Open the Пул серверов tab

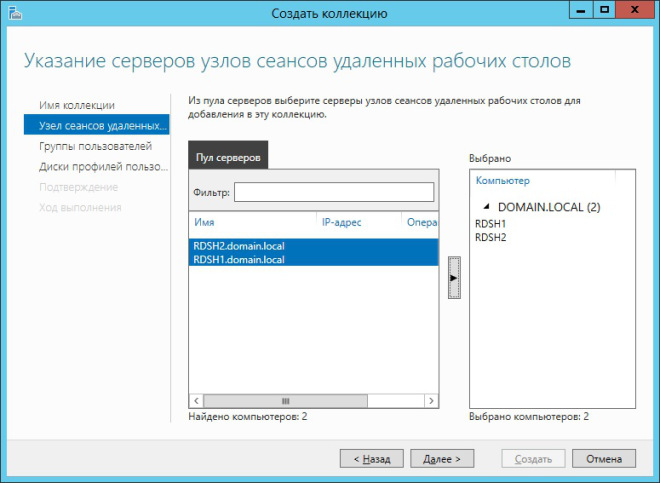(228, 156)
